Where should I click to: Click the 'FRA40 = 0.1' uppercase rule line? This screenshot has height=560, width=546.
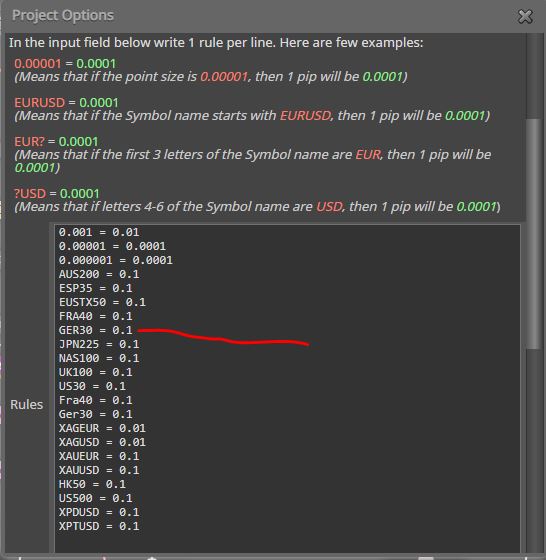coord(95,316)
